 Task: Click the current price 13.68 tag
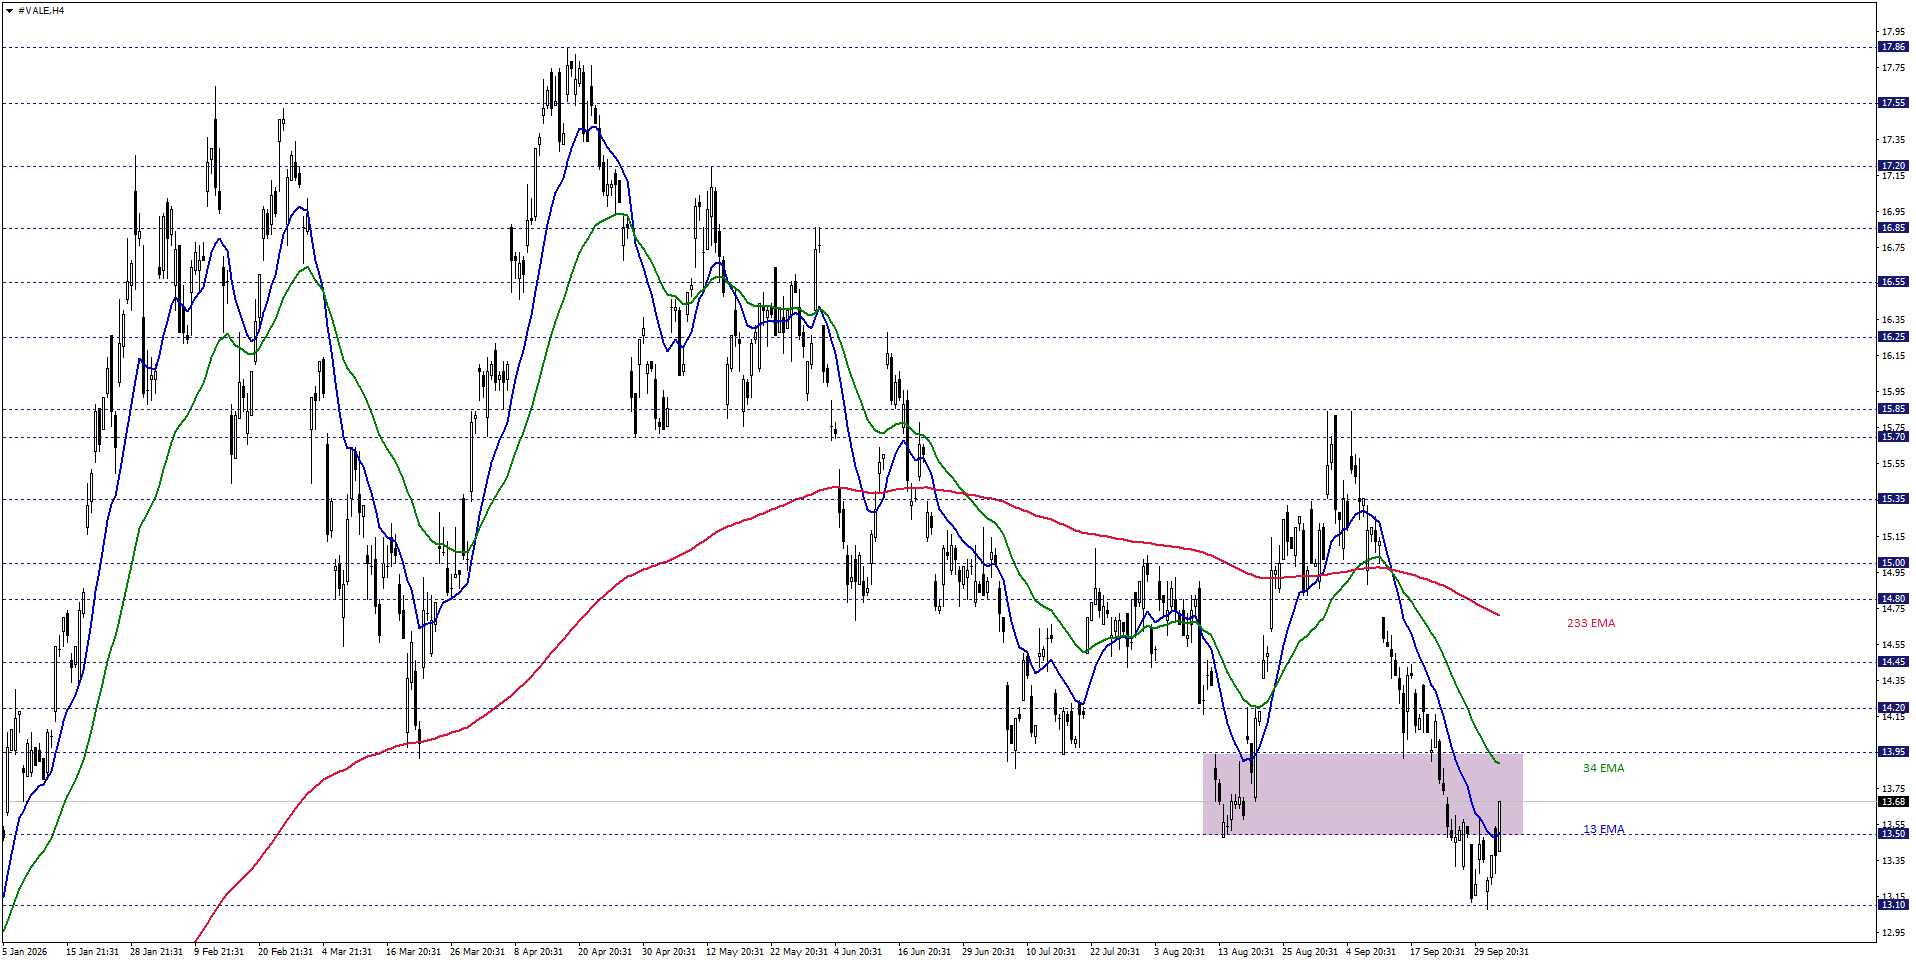click(1893, 802)
